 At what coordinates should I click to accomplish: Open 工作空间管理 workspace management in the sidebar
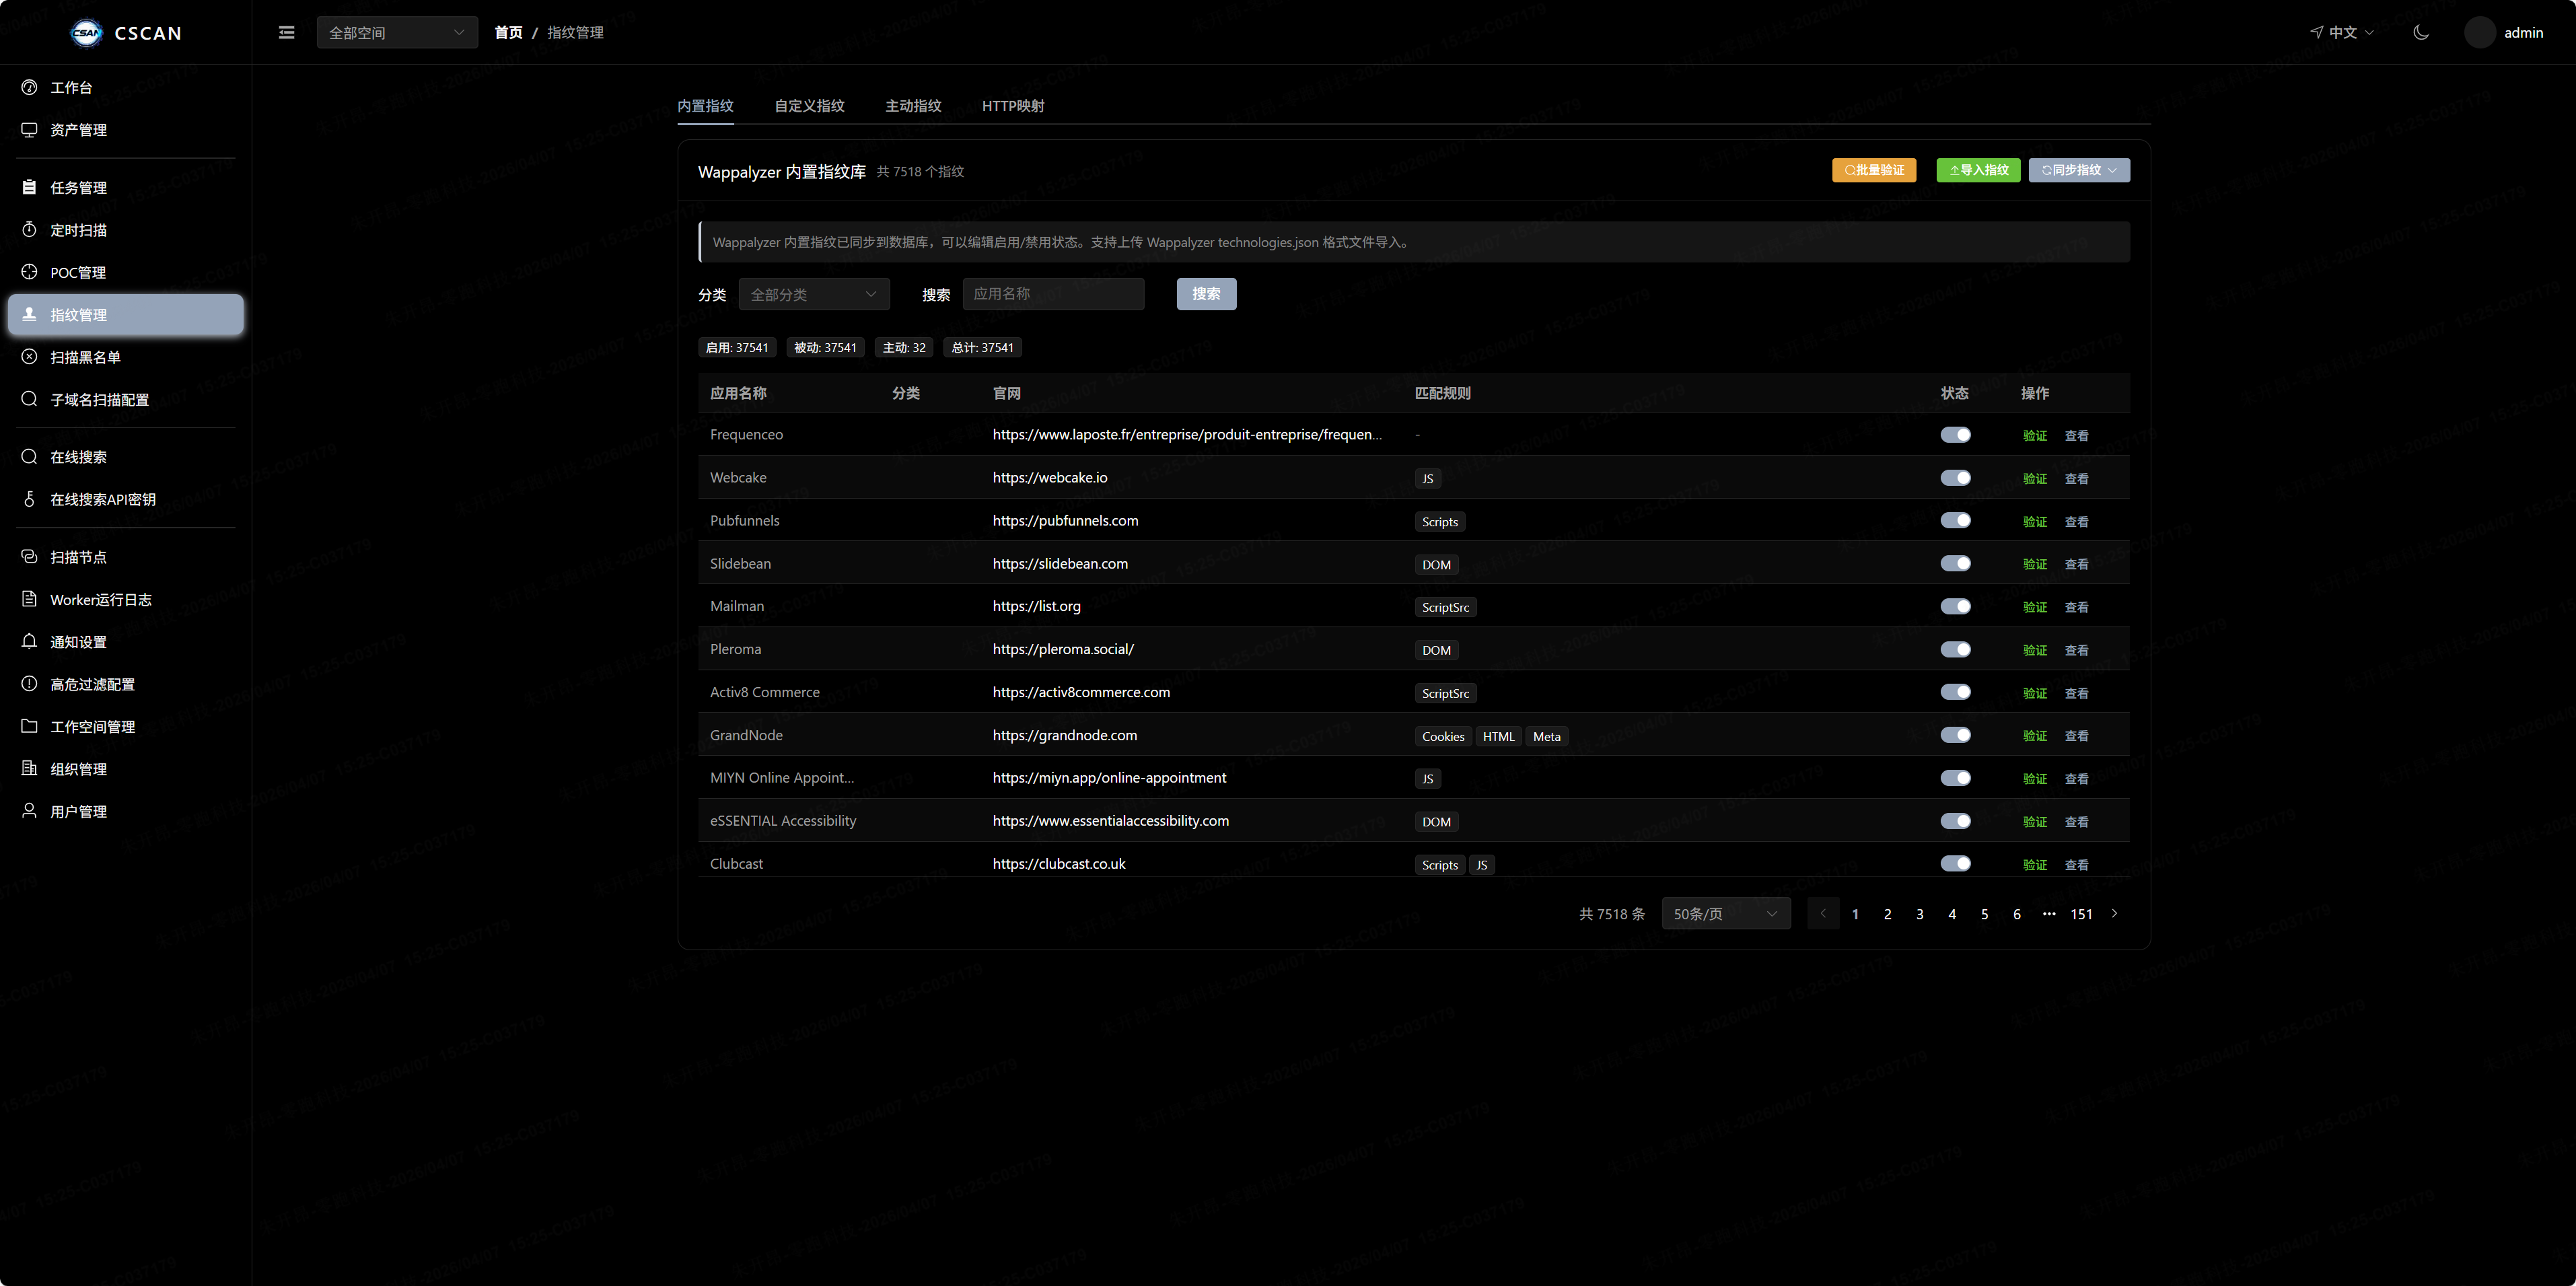[126, 726]
